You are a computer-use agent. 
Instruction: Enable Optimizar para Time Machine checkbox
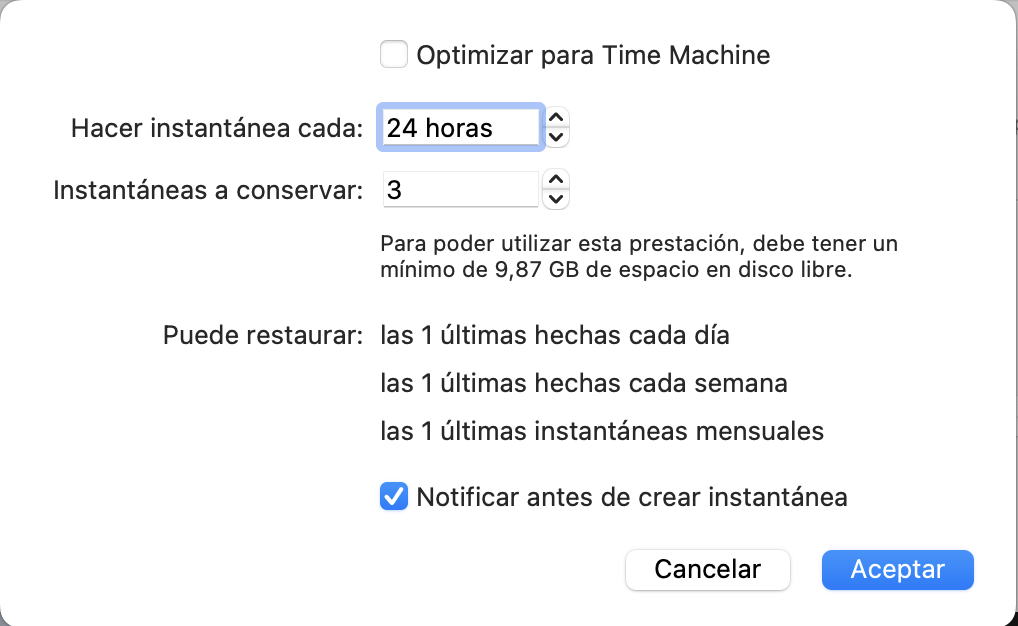point(394,54)
